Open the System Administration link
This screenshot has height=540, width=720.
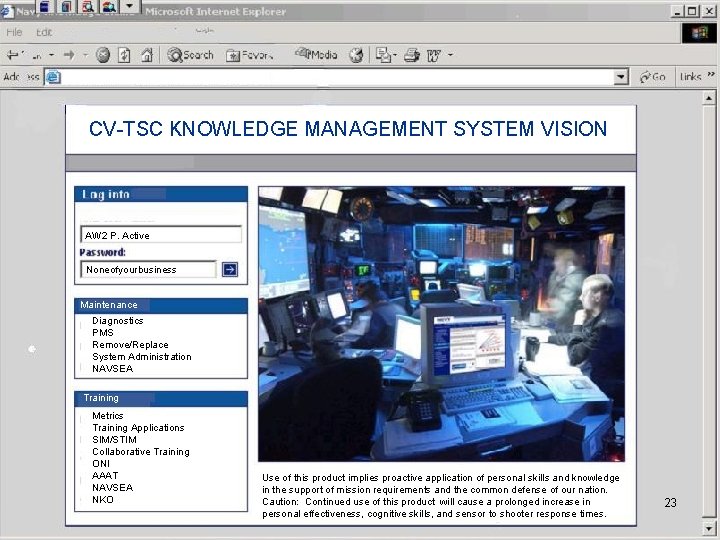point(141,356)
